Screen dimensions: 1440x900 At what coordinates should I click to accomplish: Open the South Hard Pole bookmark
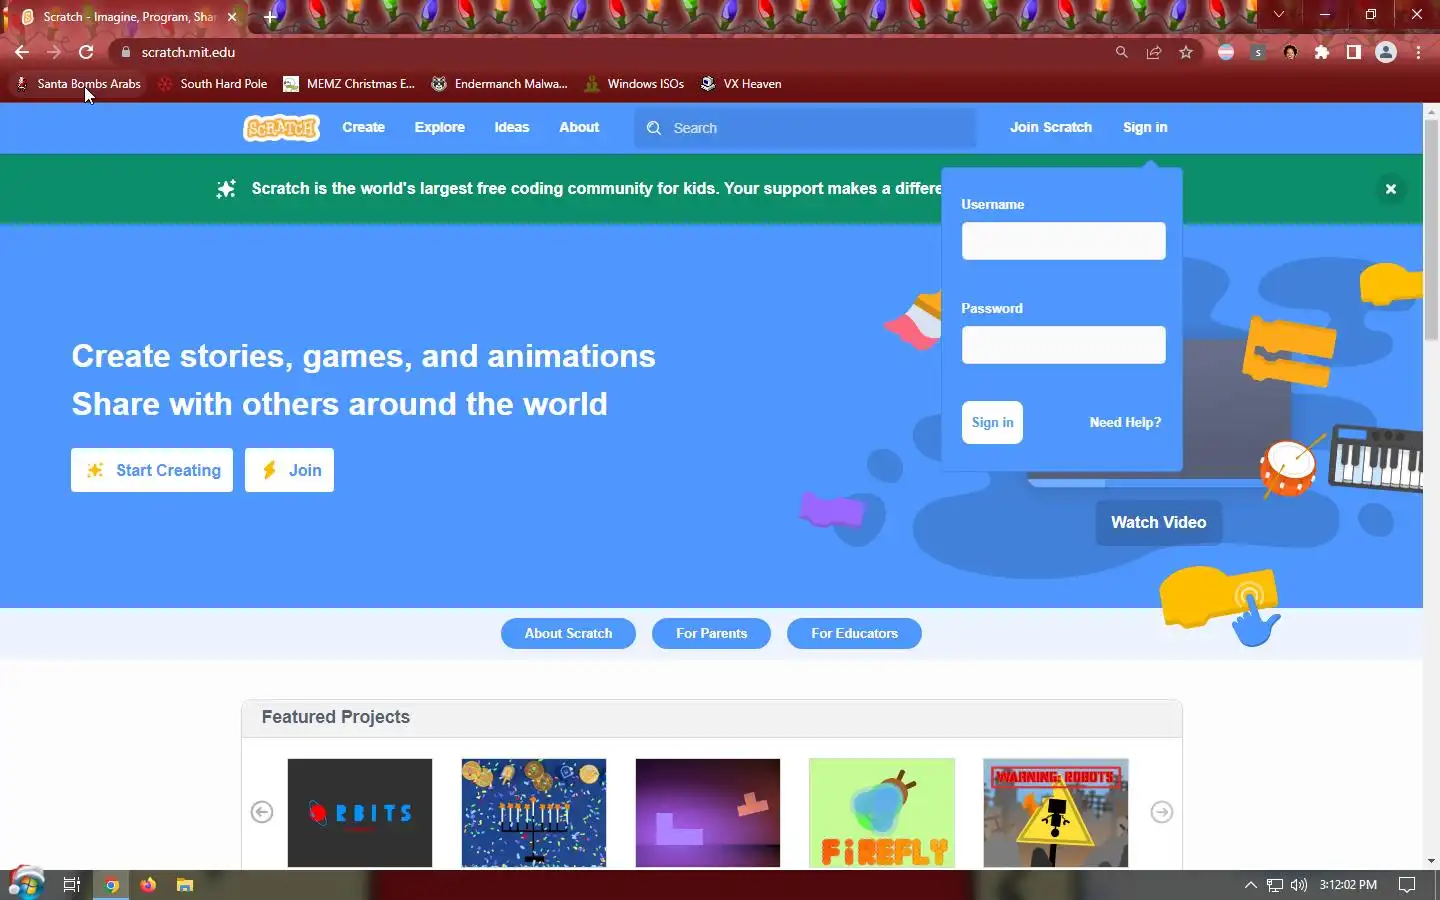point(213,84)
